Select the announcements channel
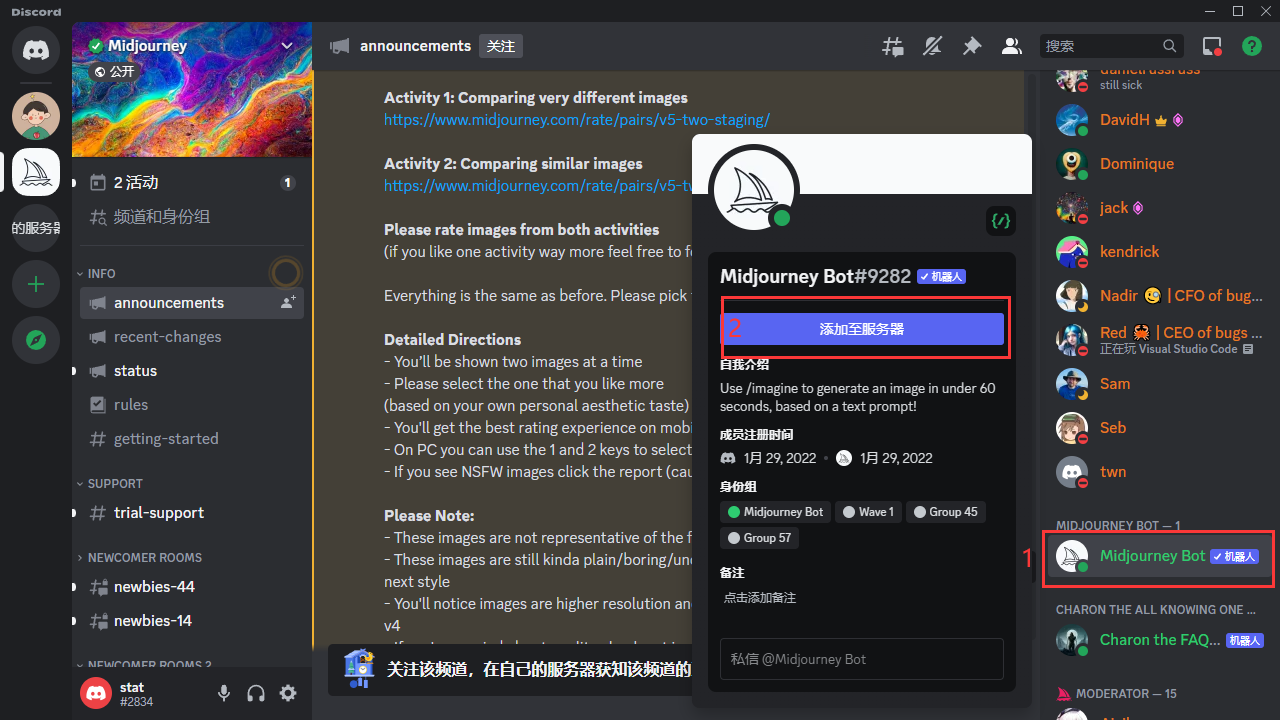 pyautogui.click(x=192, y=302)
